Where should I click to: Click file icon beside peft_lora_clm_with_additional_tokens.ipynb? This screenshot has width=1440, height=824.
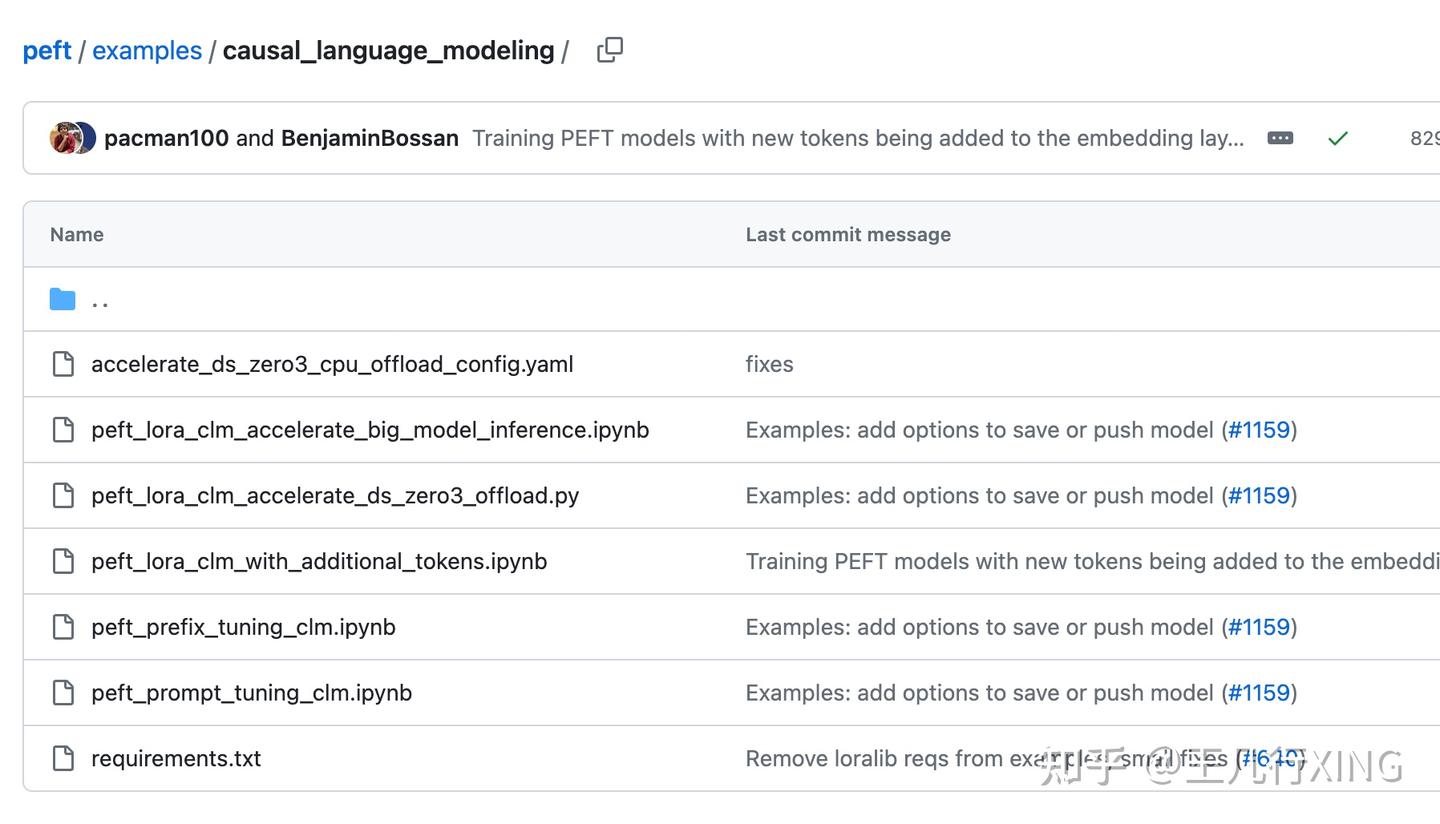pyautogui.click(x=63, y=561)
